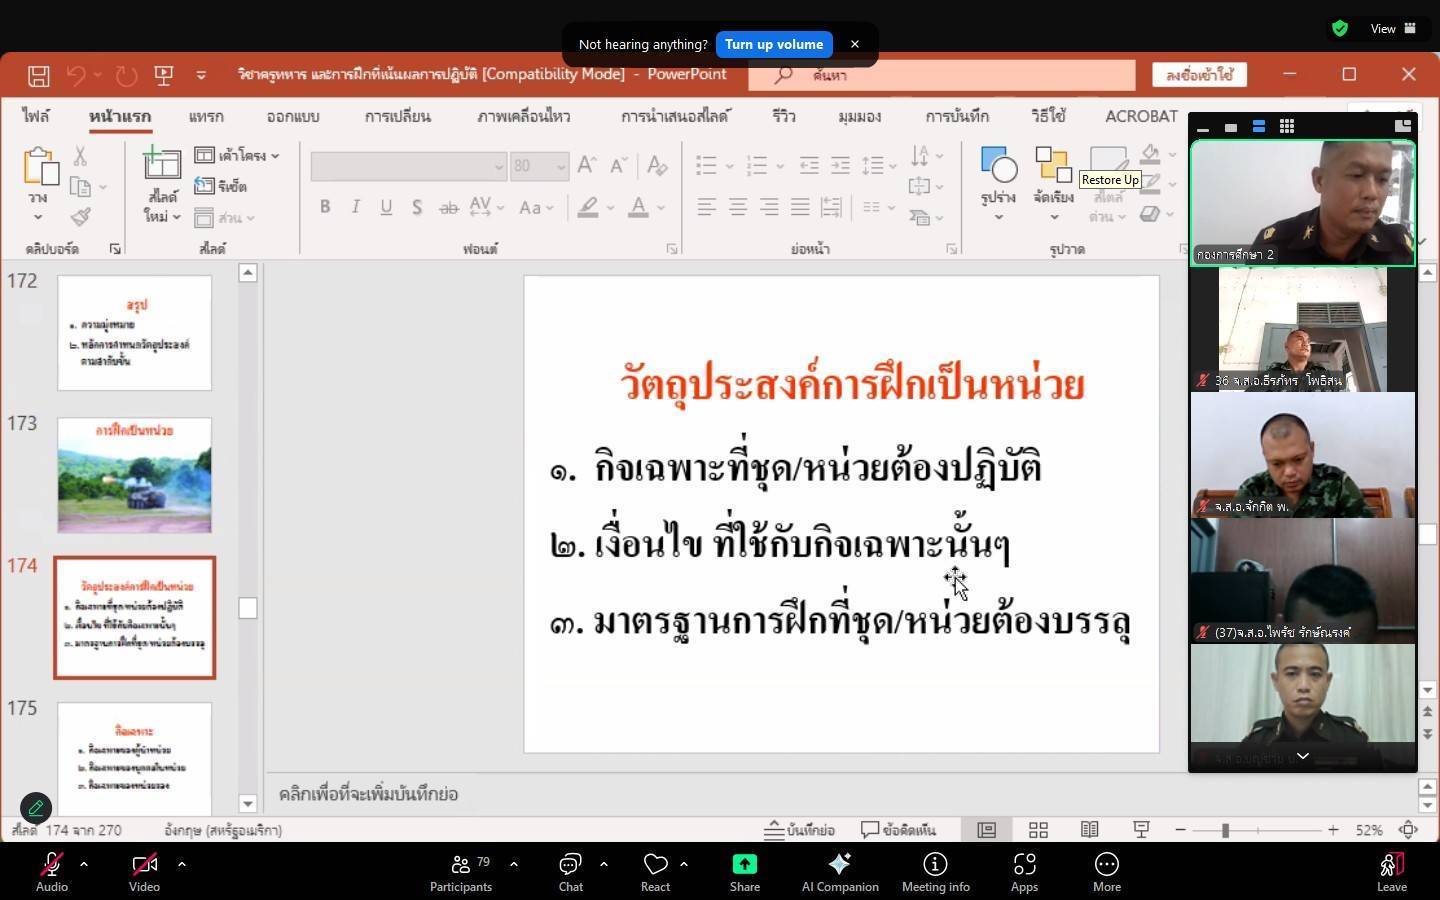Click the Italic formatting icon
This screenshot has width=1440, height=900.
pos(355,207)
